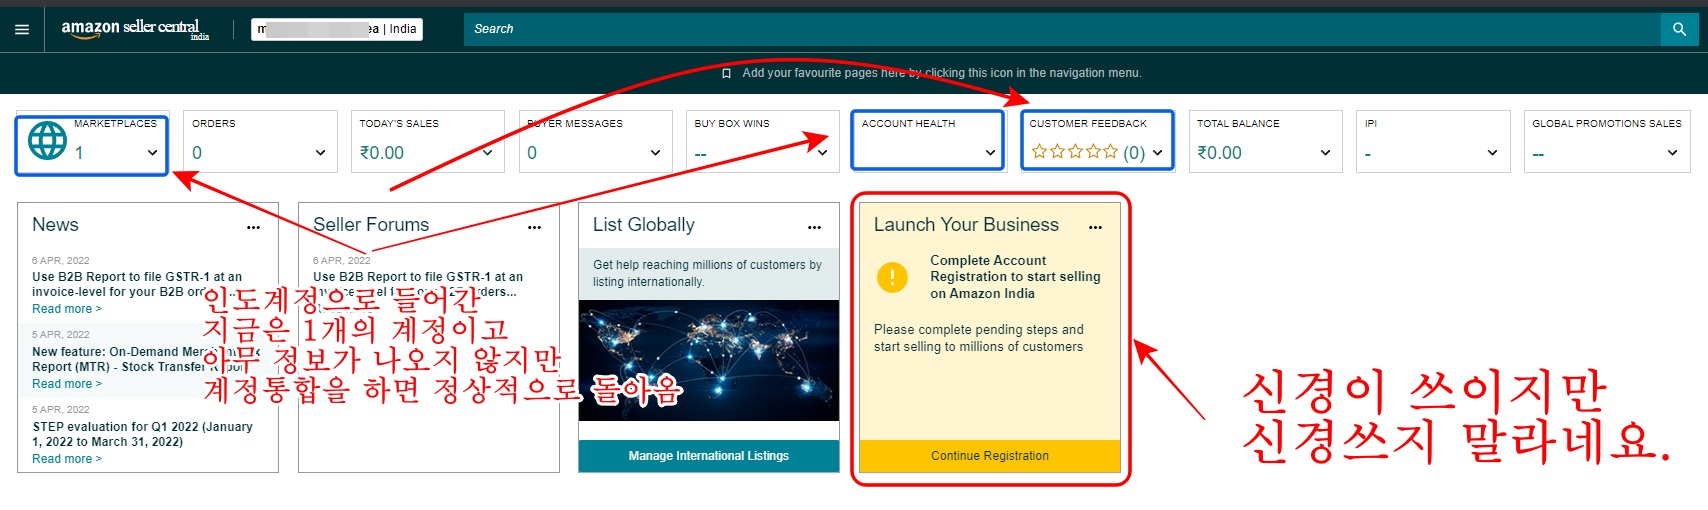Click the Customer Feedback star rating
This screenshot has height=510, width=1708.
[x=1075, y=152]
